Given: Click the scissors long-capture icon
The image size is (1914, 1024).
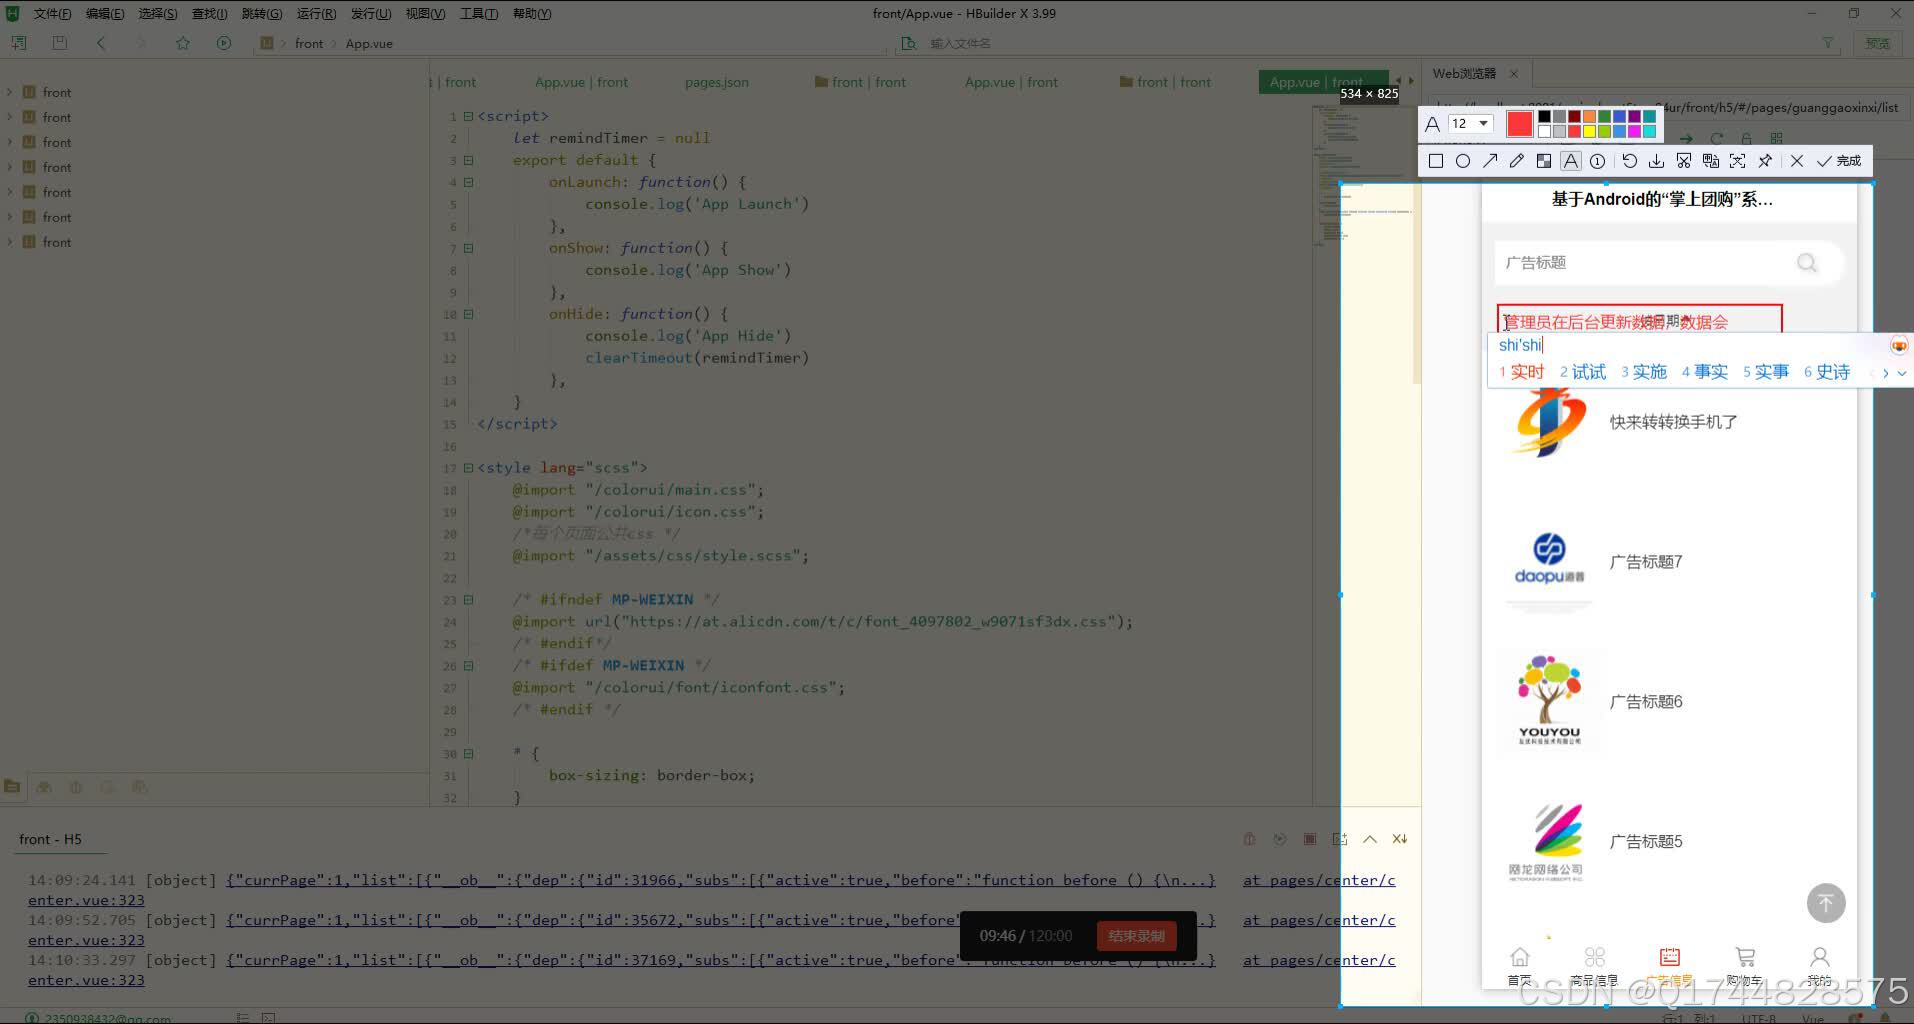Looking at the screenshot, I should pyautogui.click(x=1684, y=161).
